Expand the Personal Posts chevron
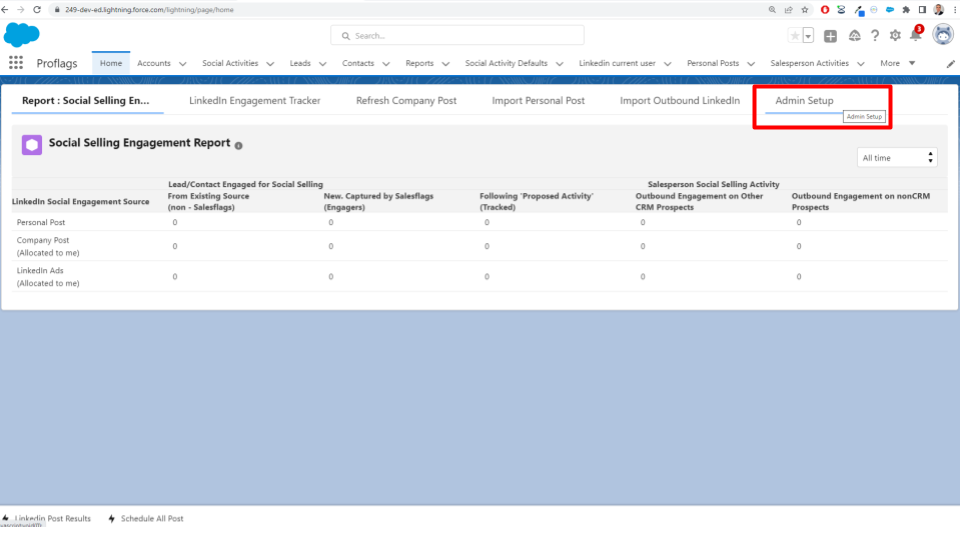This screenshot has width=960, height=540. [751, 64]
